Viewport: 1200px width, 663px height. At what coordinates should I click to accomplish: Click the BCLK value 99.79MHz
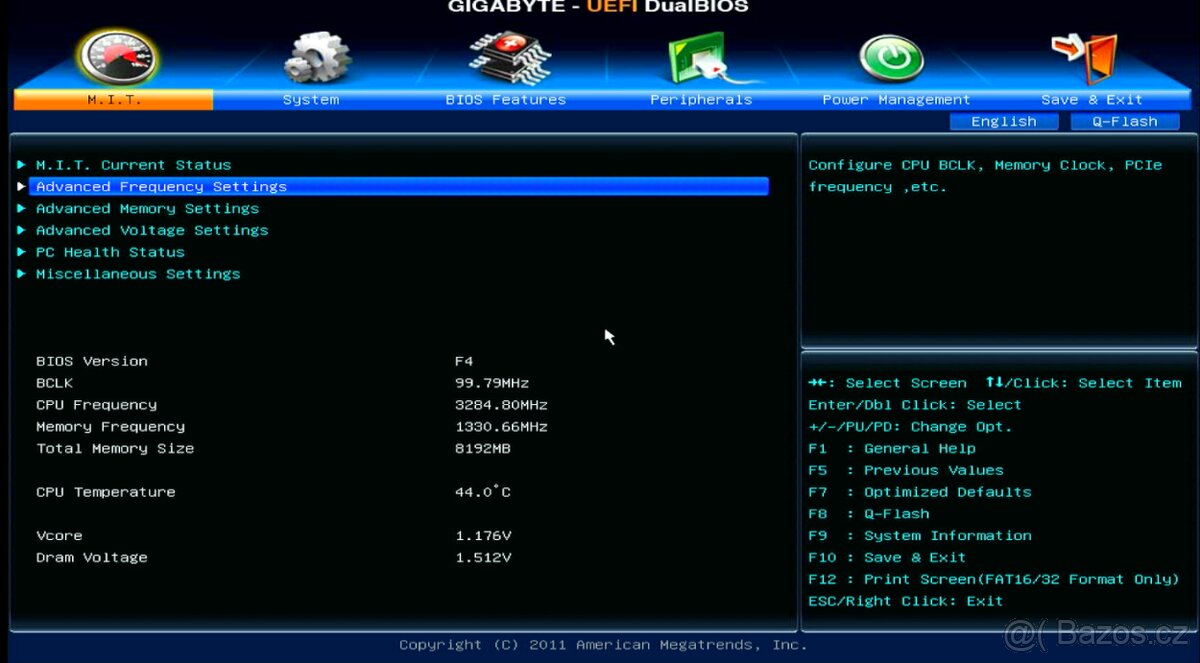click(x=492, y=383)
